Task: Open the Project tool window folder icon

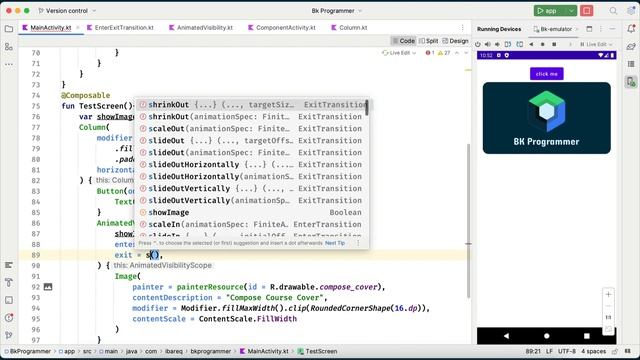Action: click(9, 29)
